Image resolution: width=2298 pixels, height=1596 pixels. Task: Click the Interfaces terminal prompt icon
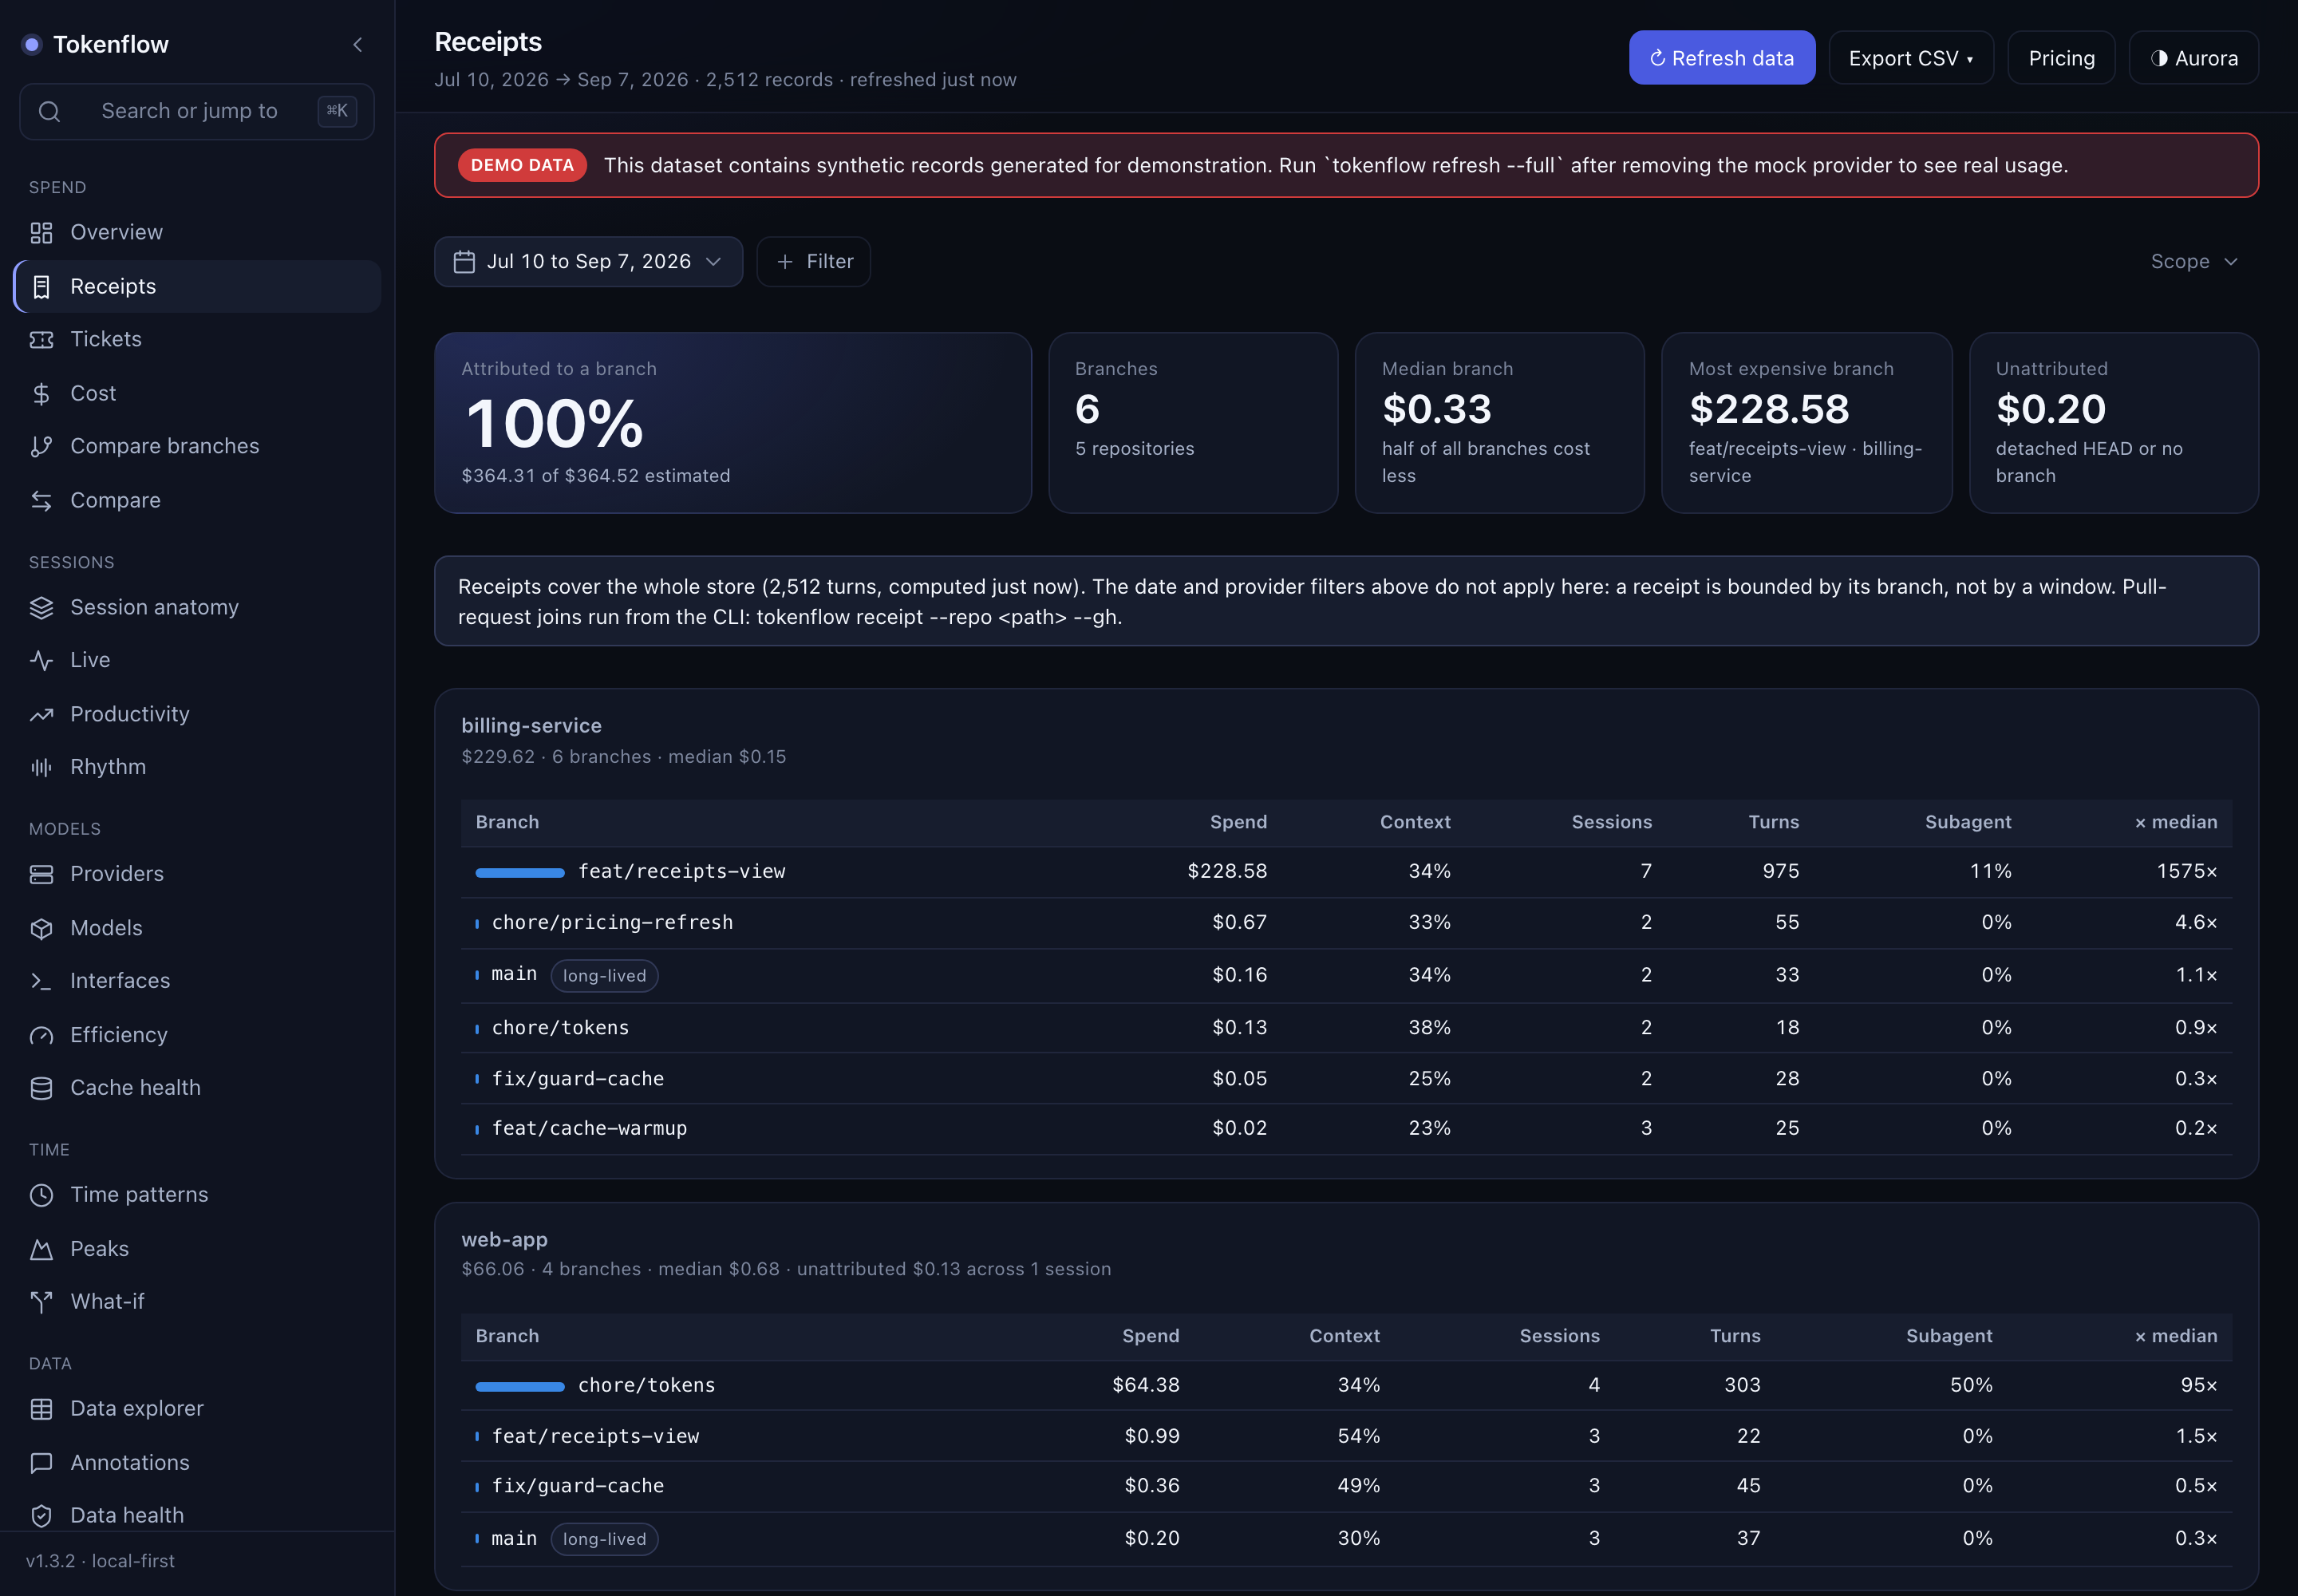click(41, 982)
